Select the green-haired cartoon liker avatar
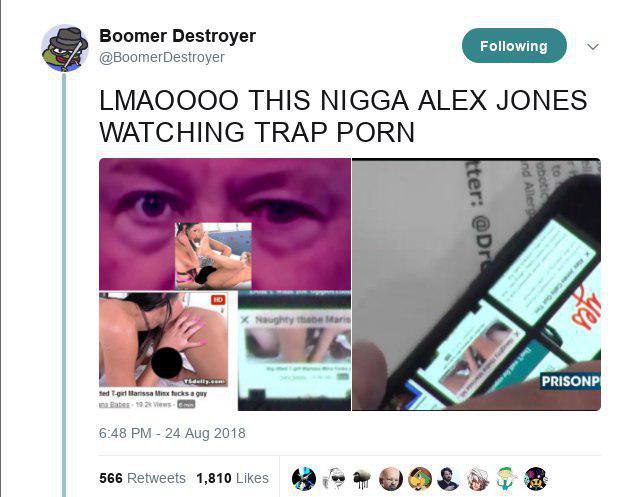 point(507,478)
